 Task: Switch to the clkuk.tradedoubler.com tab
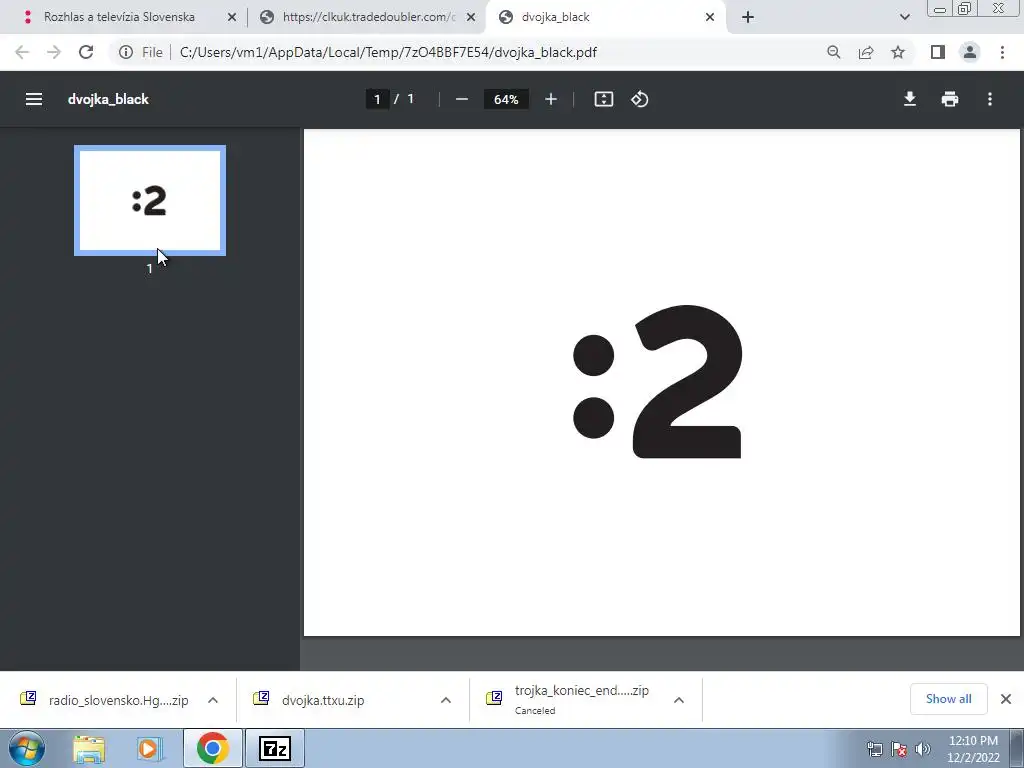click(369, 17)
